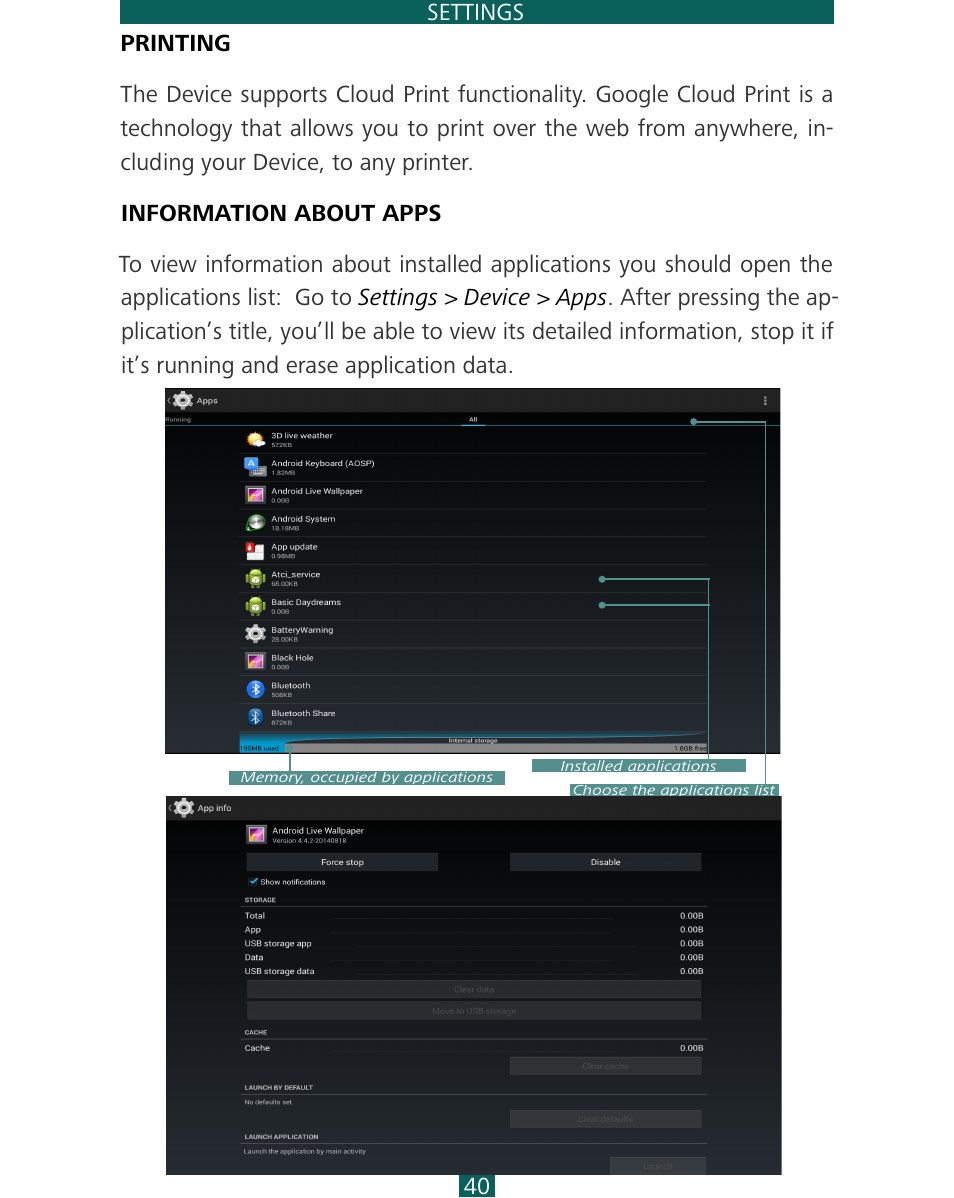
Task: Open the BatteryWarning list entry
Action: (474, 633)
